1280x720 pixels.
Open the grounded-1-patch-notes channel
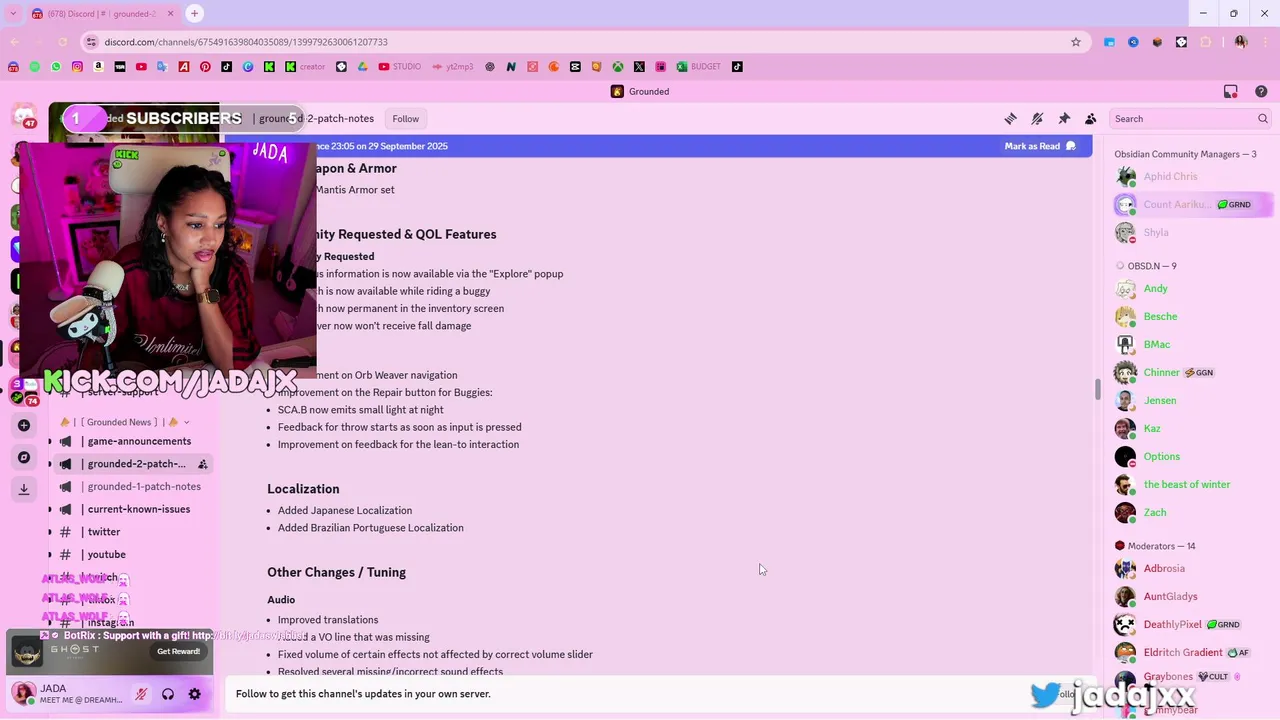(x=131, y=486)
